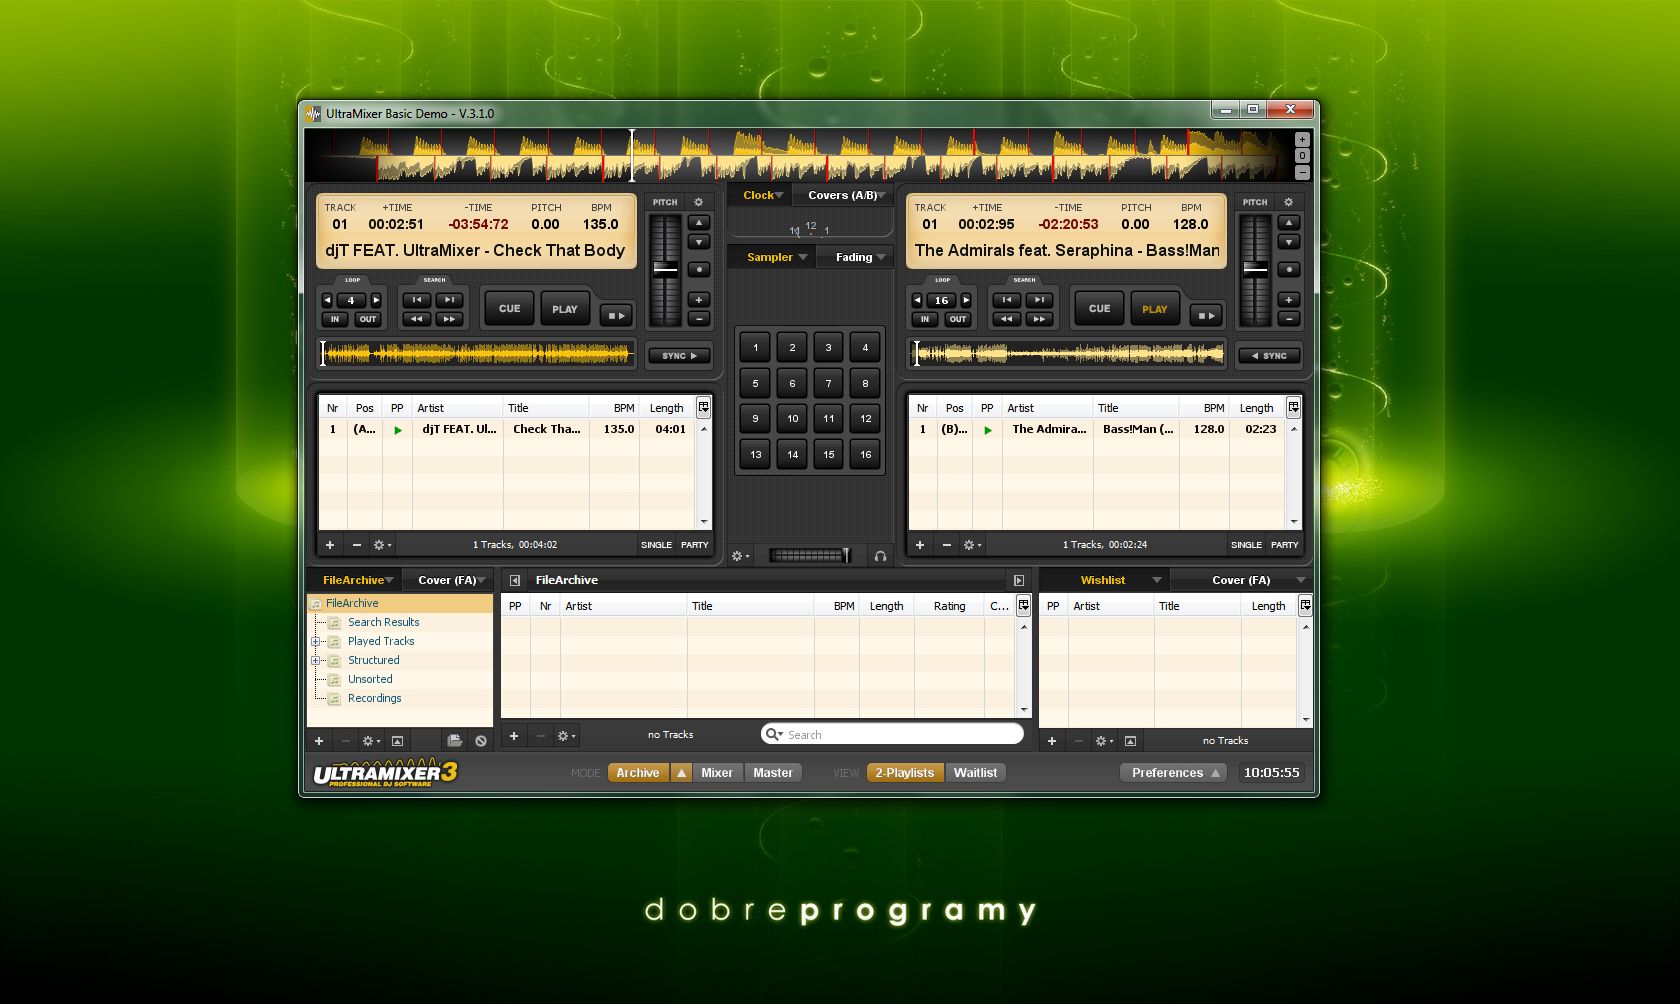This screenshot has width=1680, height=1004.
Task: Rewind the left deck track
Action: click(416, 319)
